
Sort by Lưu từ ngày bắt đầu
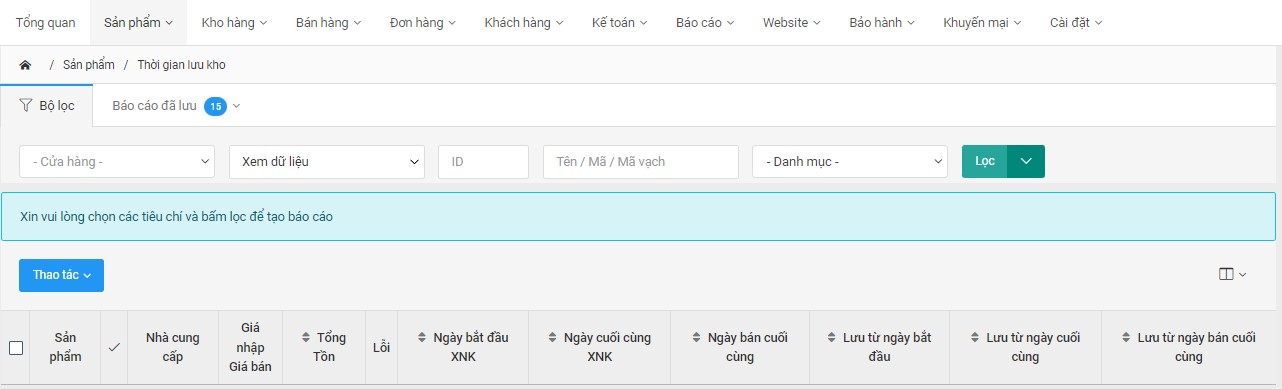click(880, 347)
